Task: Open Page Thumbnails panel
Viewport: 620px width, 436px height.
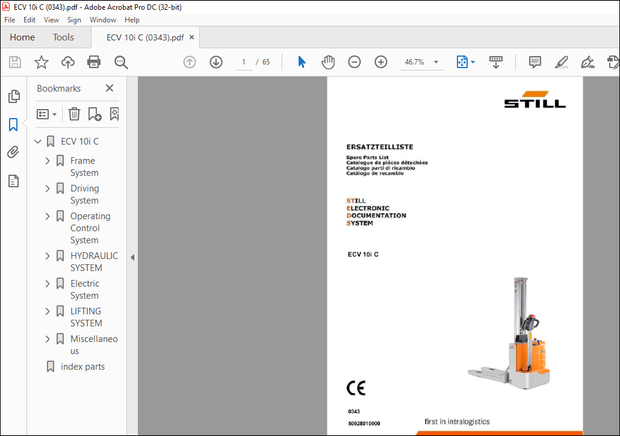Action: tap(14, 96)
